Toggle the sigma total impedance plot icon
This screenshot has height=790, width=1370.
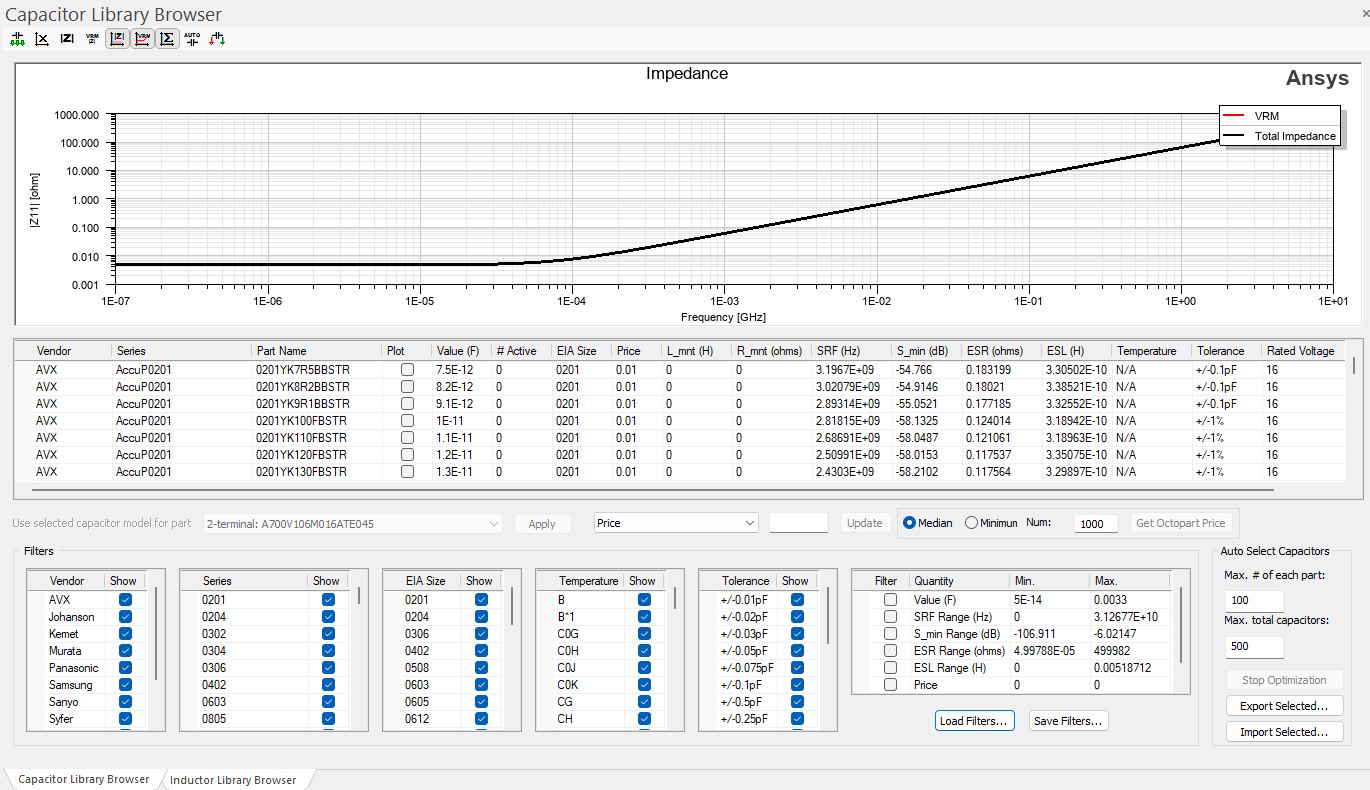click(x=168, y=39)
